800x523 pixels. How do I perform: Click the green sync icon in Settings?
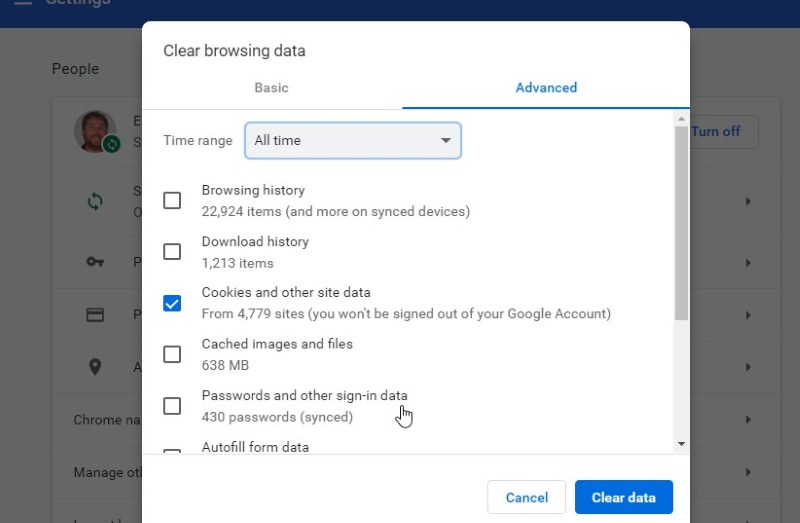(95, 202)
